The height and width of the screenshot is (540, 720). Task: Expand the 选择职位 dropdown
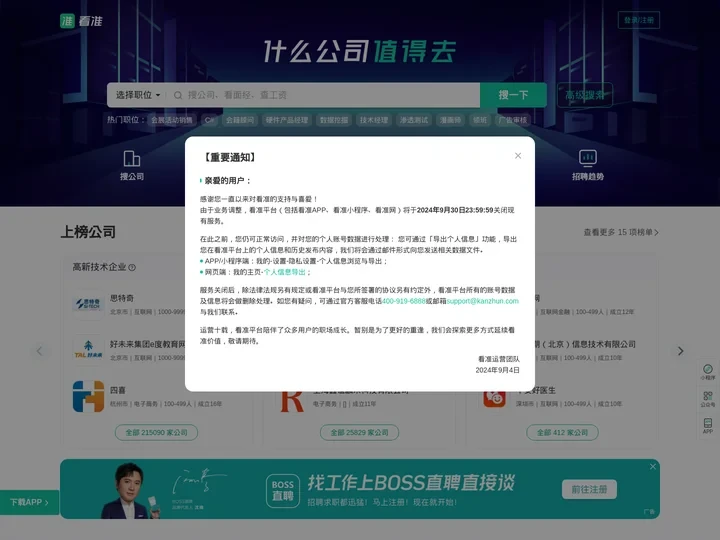click(138, 95)
